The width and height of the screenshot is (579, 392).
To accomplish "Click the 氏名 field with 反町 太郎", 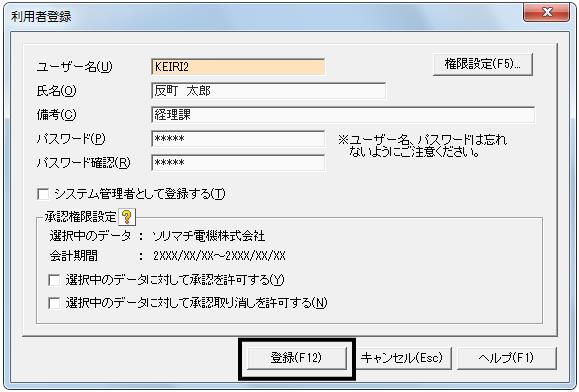I will tap(268, 91).
